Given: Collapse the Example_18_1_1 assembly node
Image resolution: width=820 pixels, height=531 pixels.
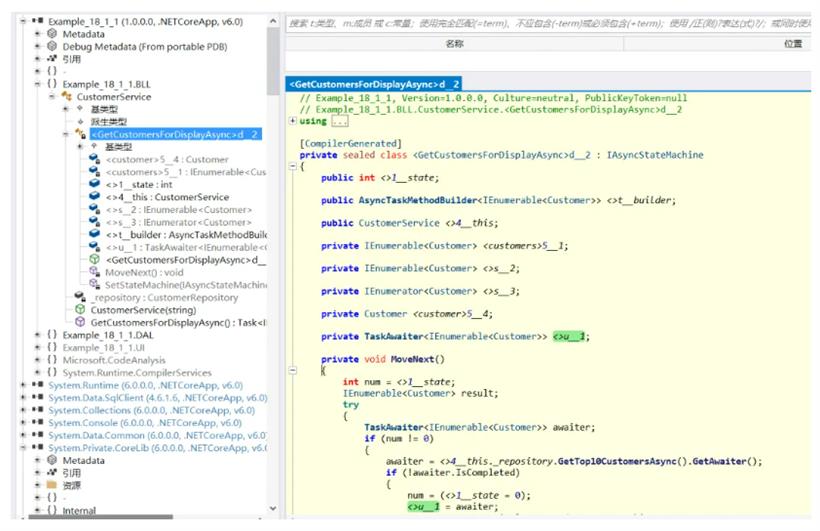Looking at the screenshot, I should point(23,21).
